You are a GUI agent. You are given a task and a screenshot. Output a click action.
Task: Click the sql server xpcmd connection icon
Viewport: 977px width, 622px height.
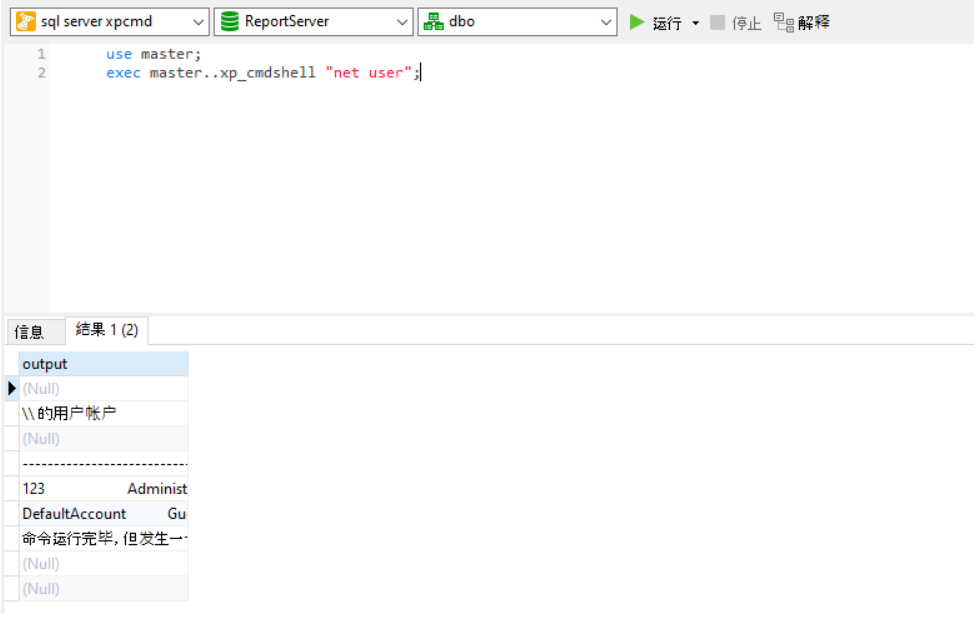click(26, 22)
